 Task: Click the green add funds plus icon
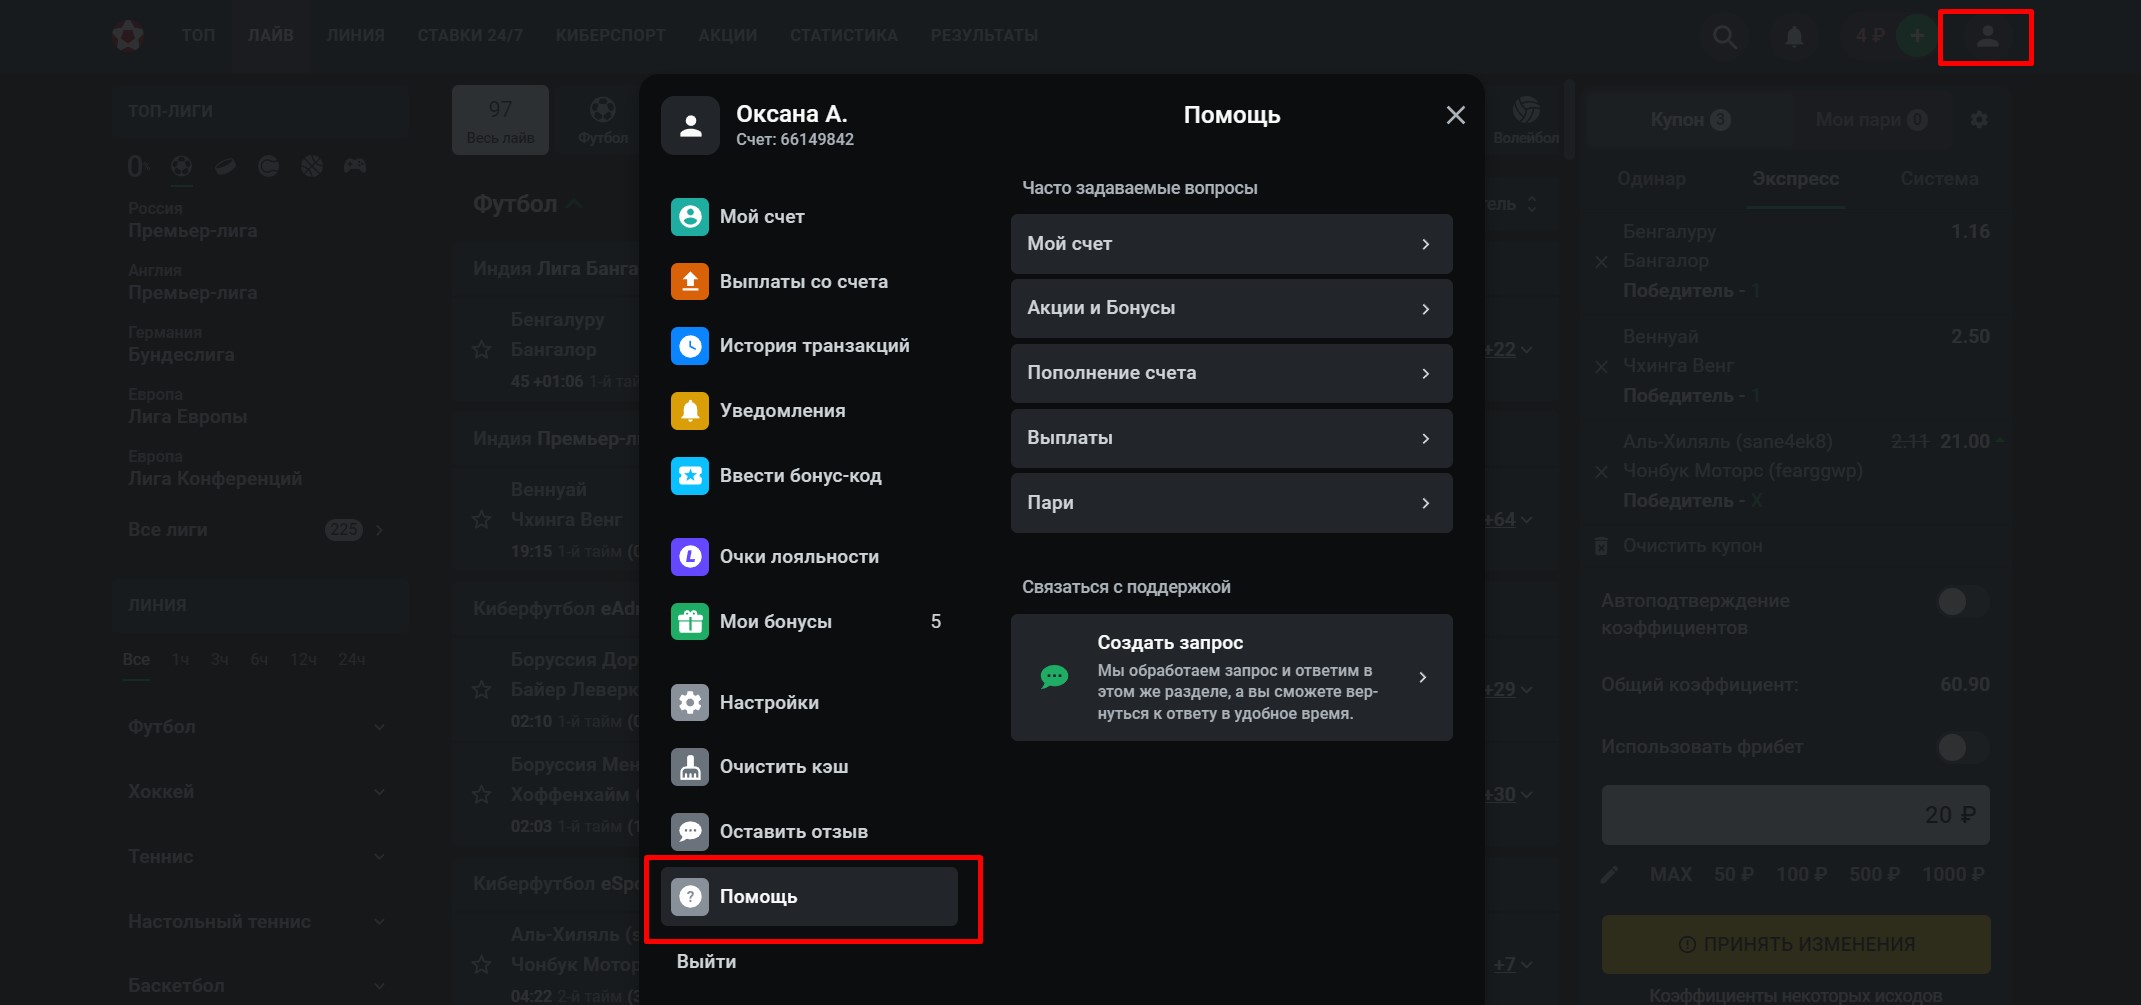[x=1916, y=37]
